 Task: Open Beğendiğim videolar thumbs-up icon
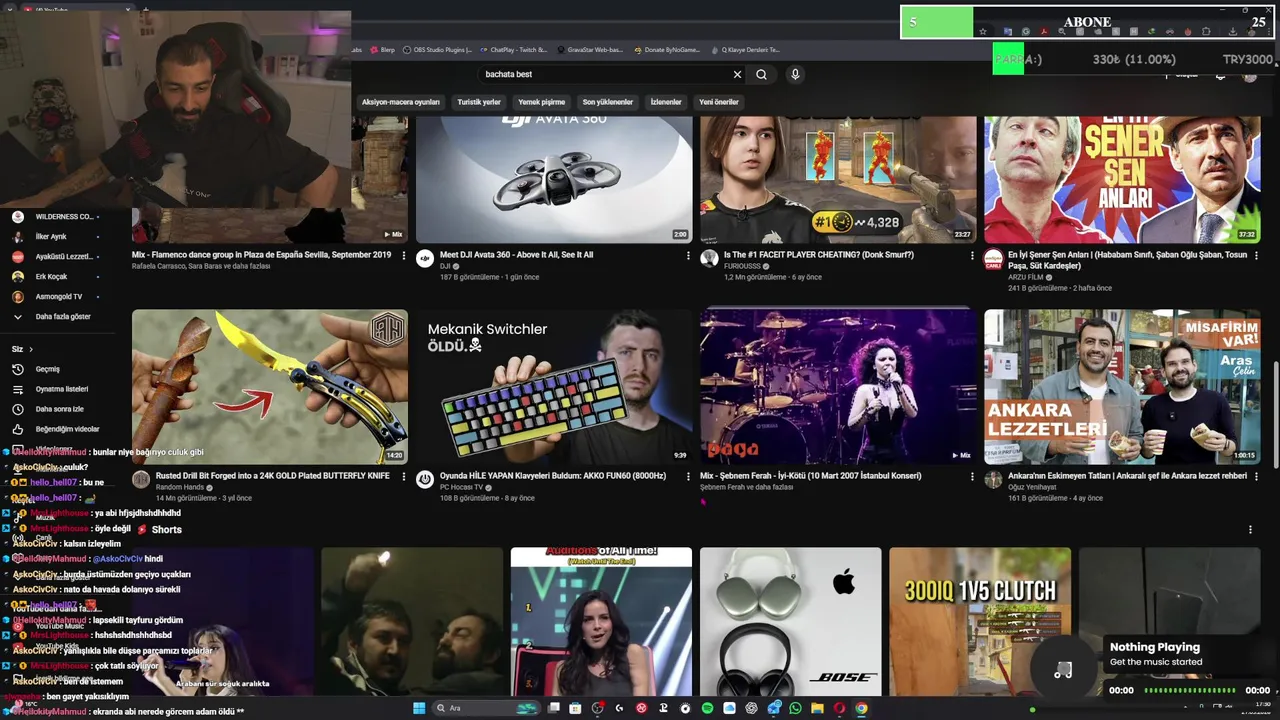pyautogui.click(x=17, y=429)
